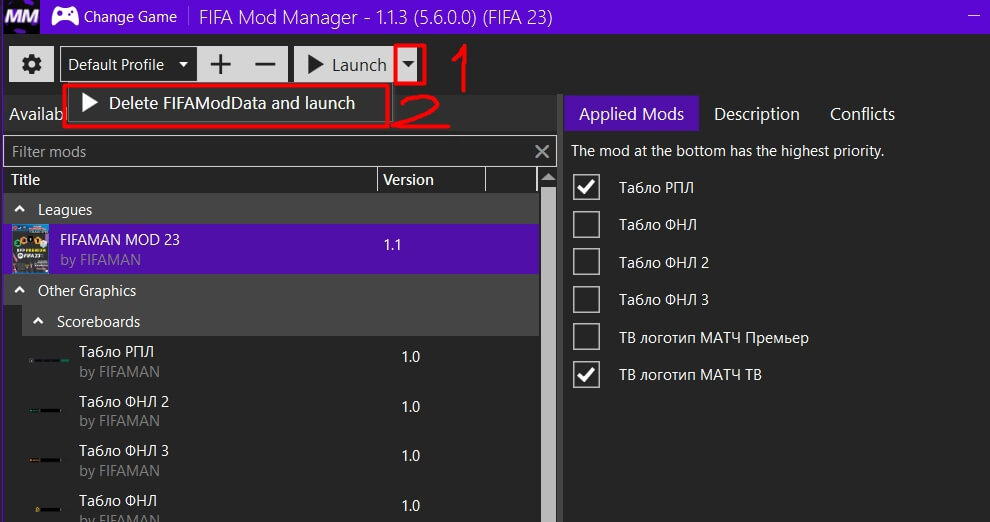Collapse the Scoreboards subgroup

coord(39,321)
